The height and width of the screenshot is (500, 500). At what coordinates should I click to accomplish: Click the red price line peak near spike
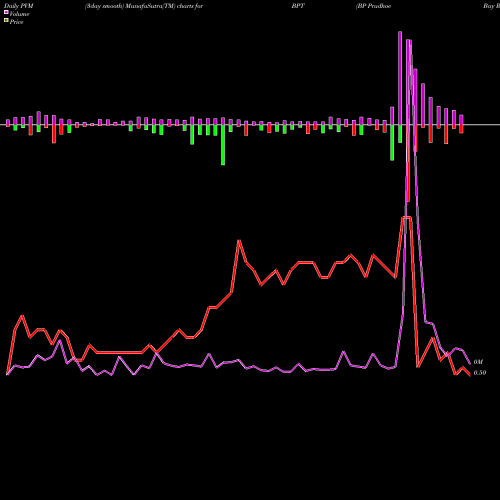pos(407,217)
